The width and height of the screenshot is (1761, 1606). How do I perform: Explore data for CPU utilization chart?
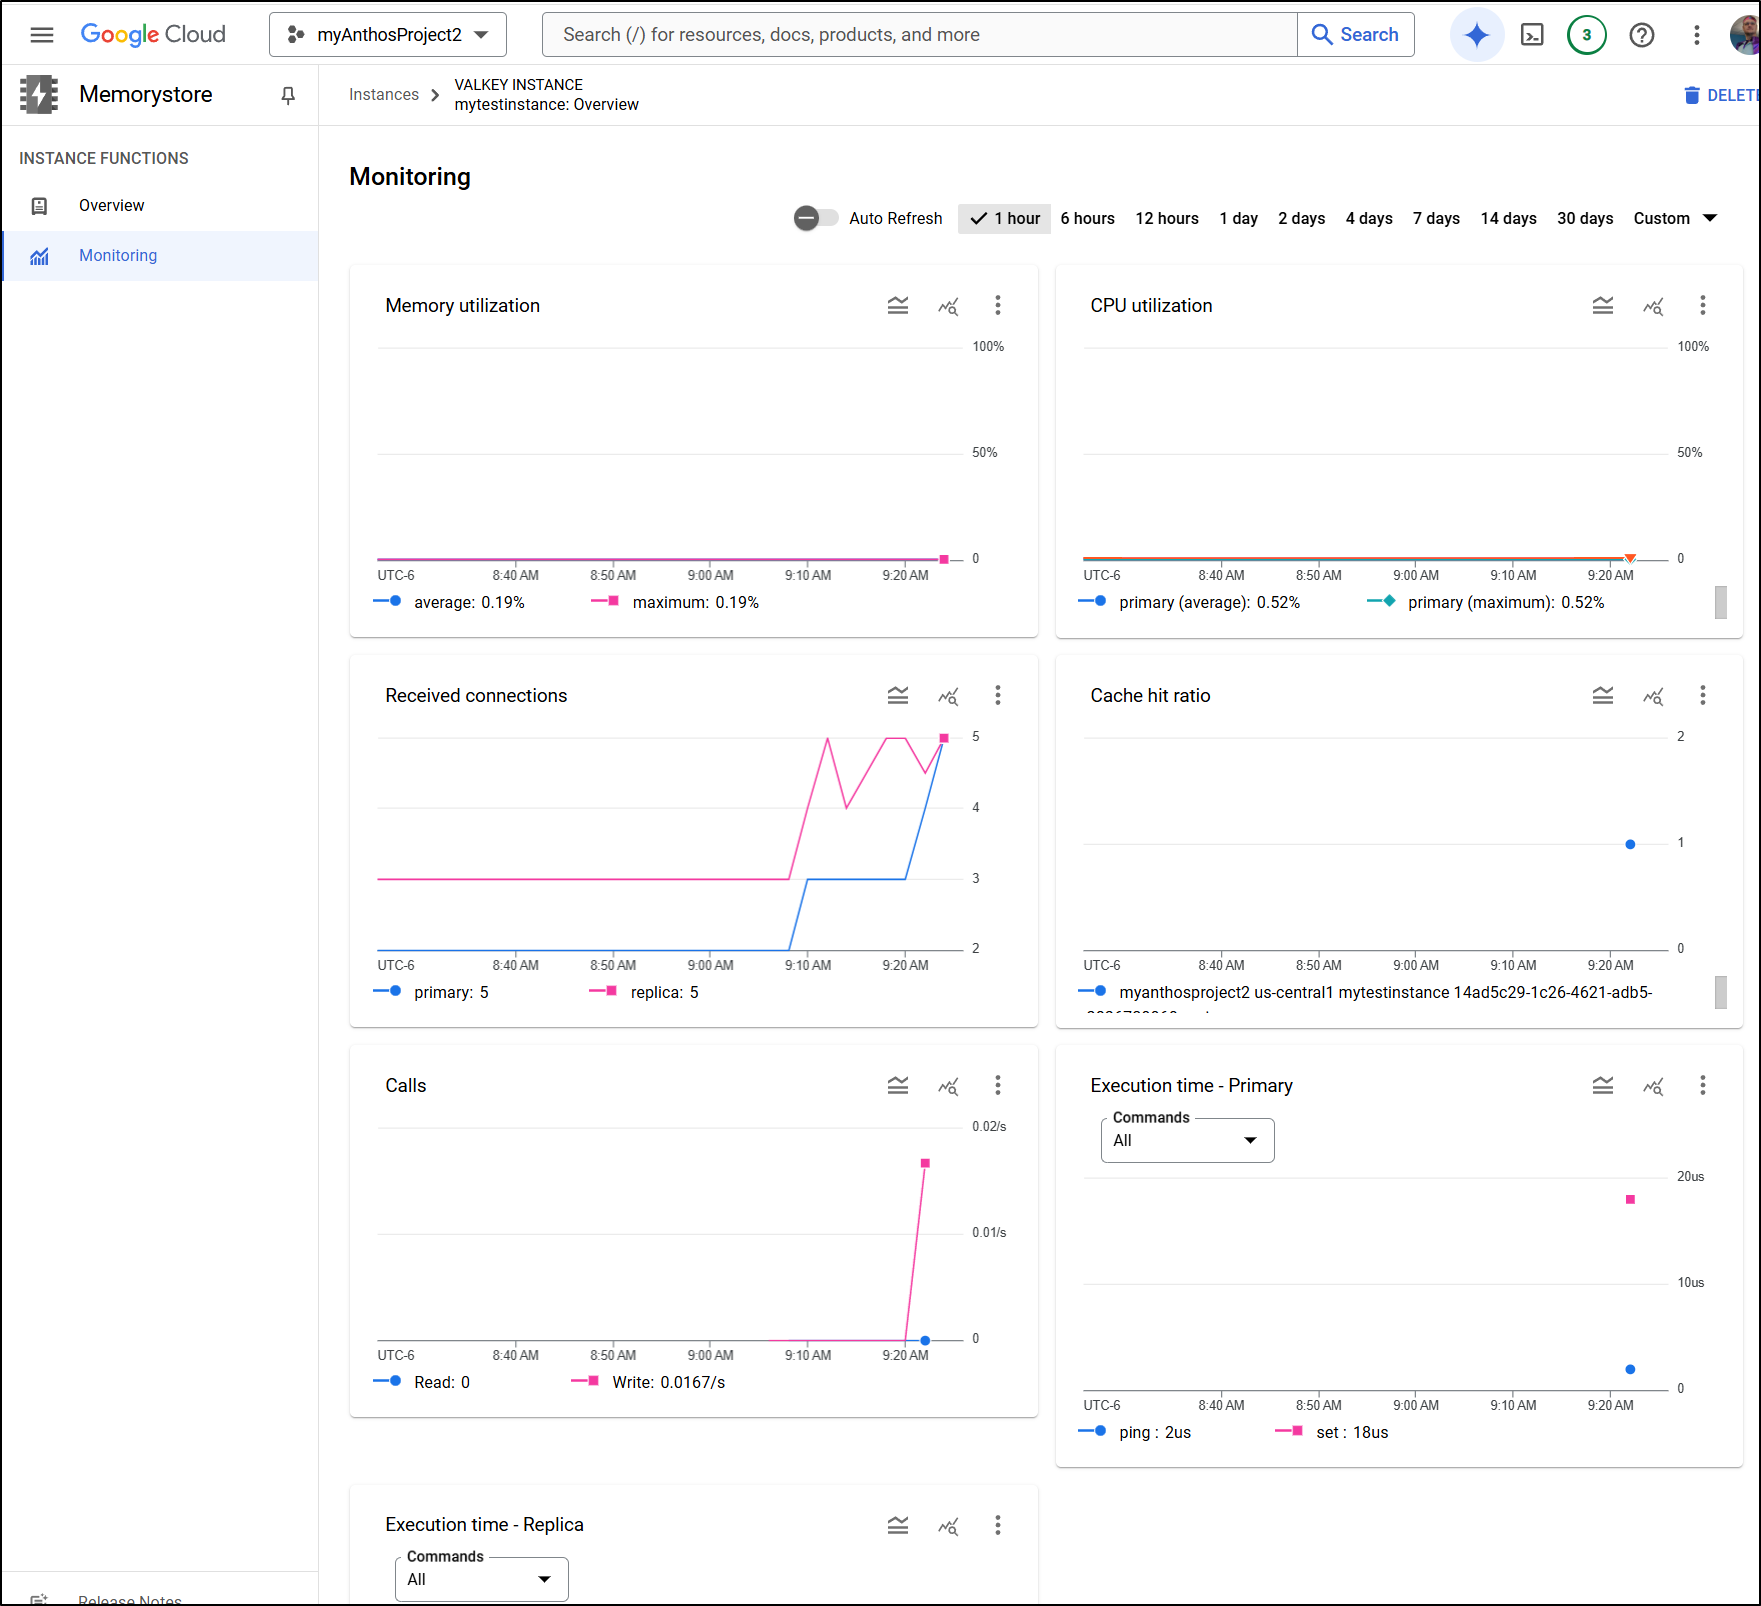[x=1653, y=306]
